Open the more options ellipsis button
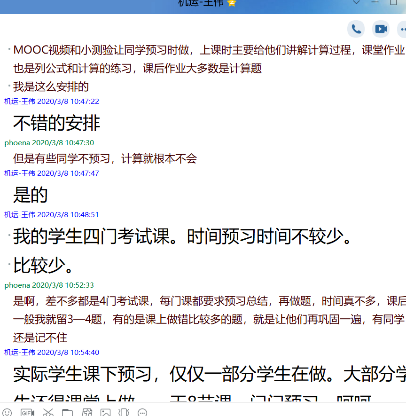406x416 pixels. point(403,29)
